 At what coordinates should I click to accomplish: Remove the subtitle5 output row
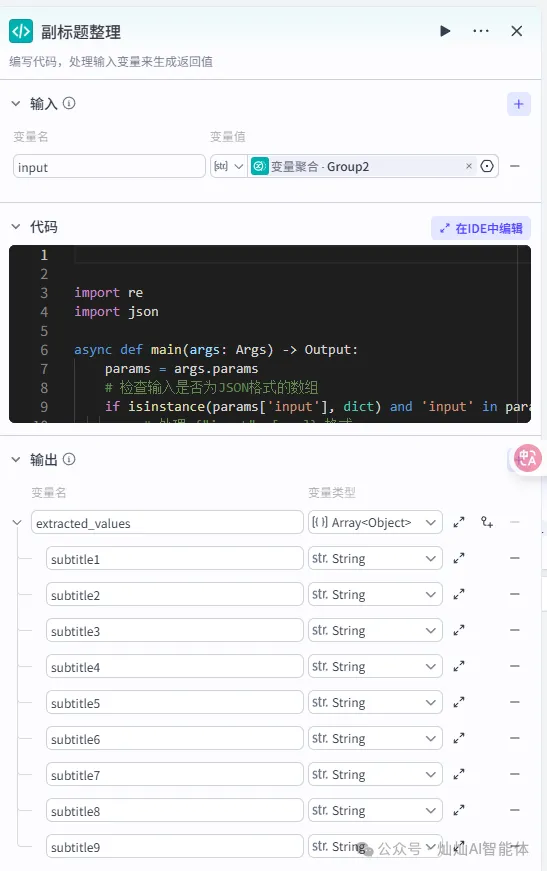click(x=515, y=702)
